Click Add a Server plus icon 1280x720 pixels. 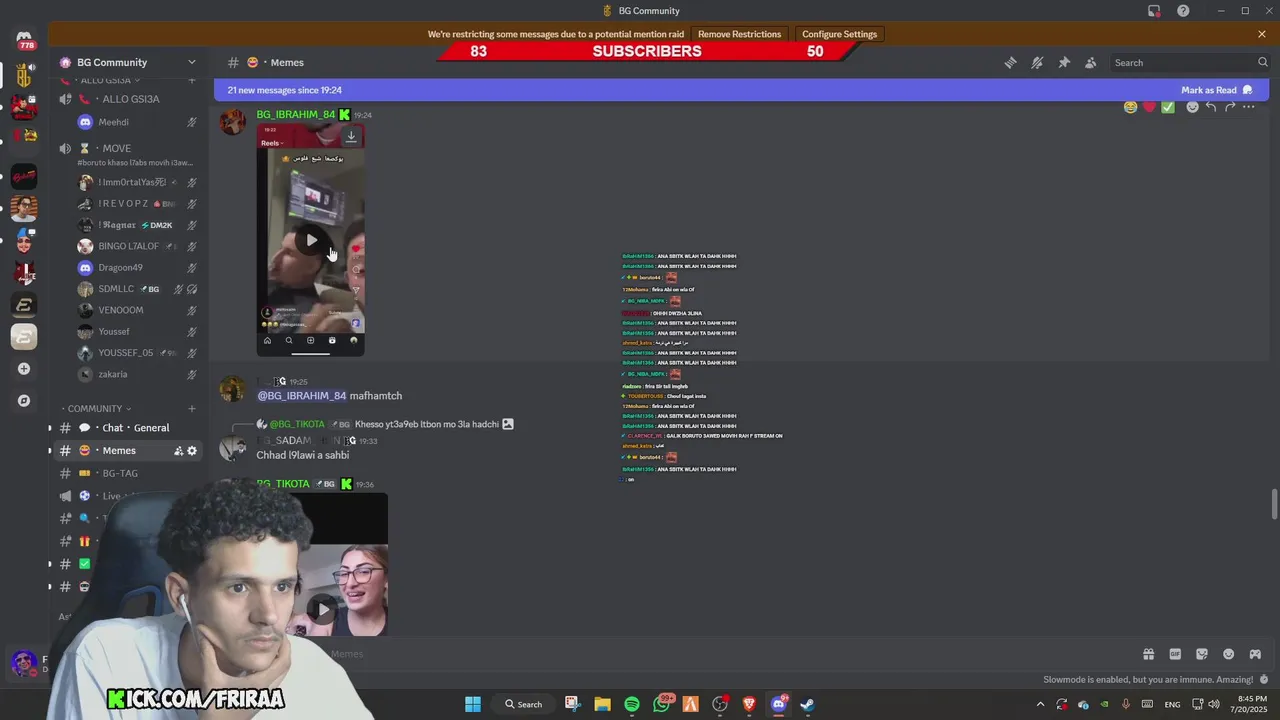coord(24,369)
